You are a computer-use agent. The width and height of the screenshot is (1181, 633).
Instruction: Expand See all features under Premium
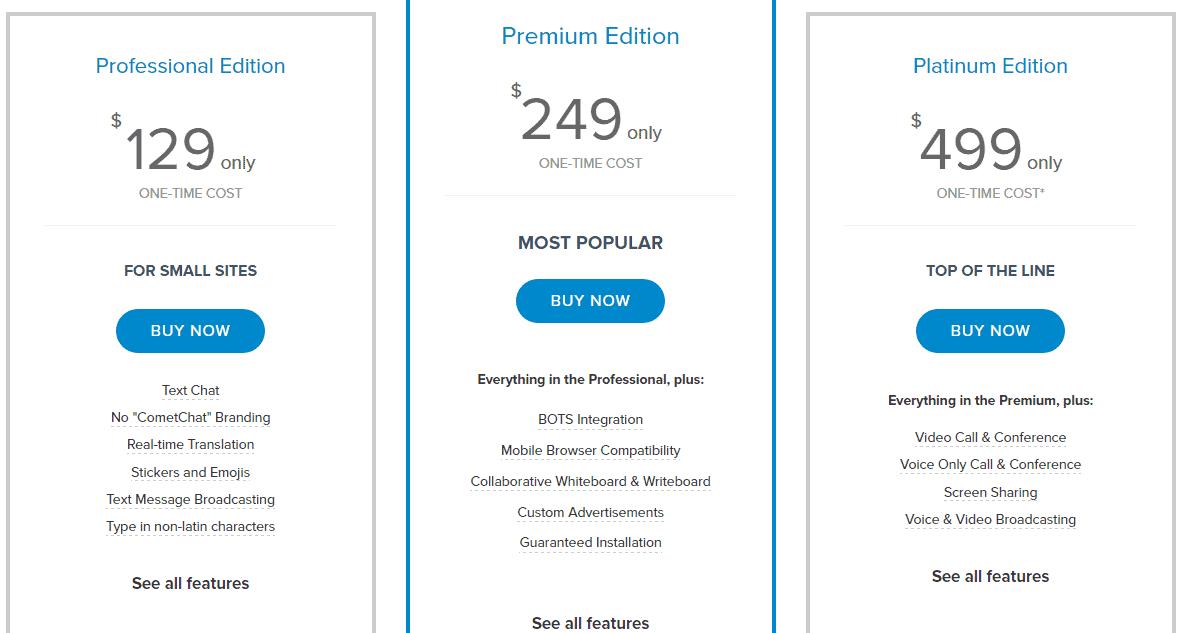tap(590, 623)
